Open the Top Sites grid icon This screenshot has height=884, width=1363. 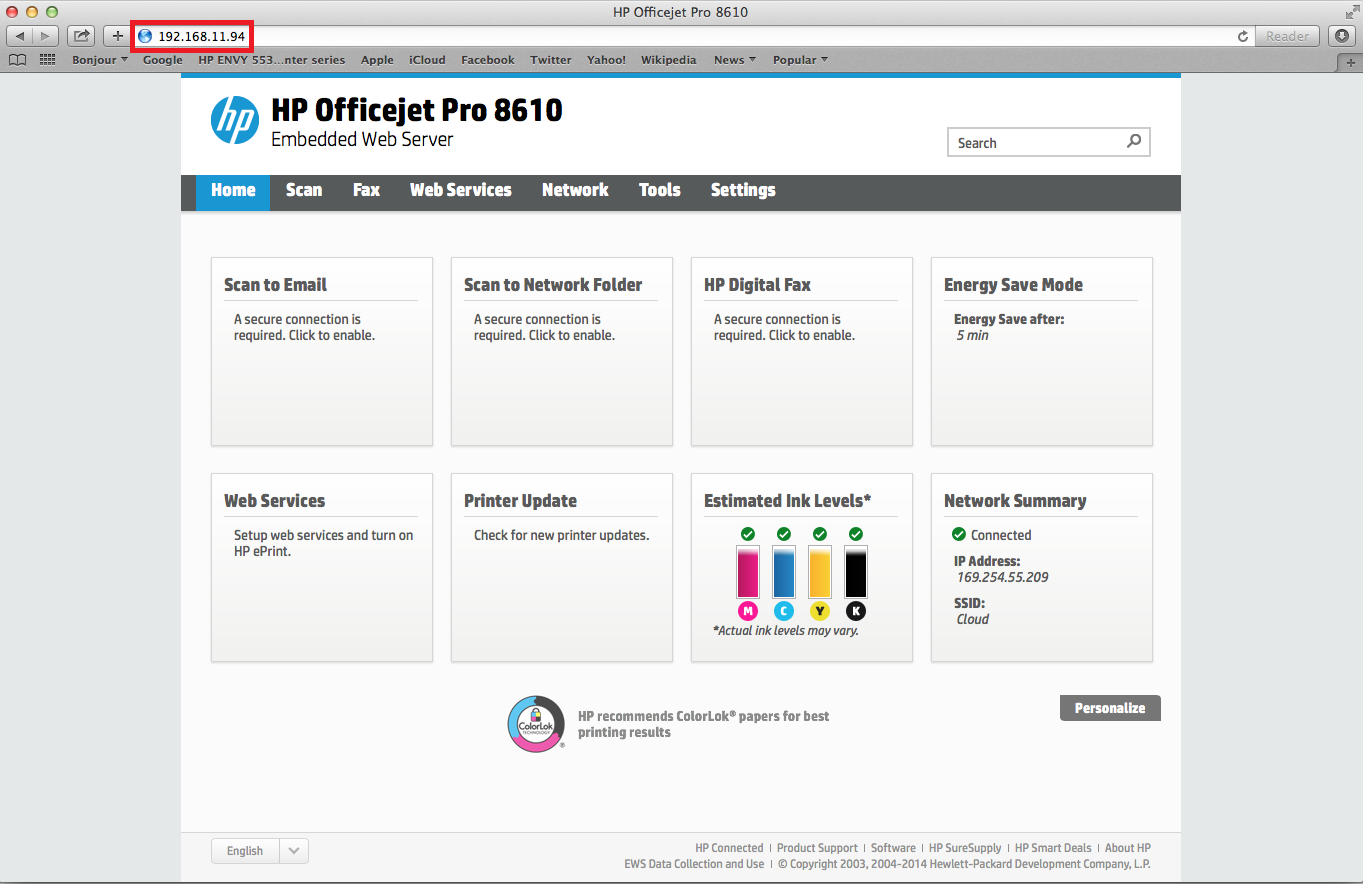[x=47, y=60]
